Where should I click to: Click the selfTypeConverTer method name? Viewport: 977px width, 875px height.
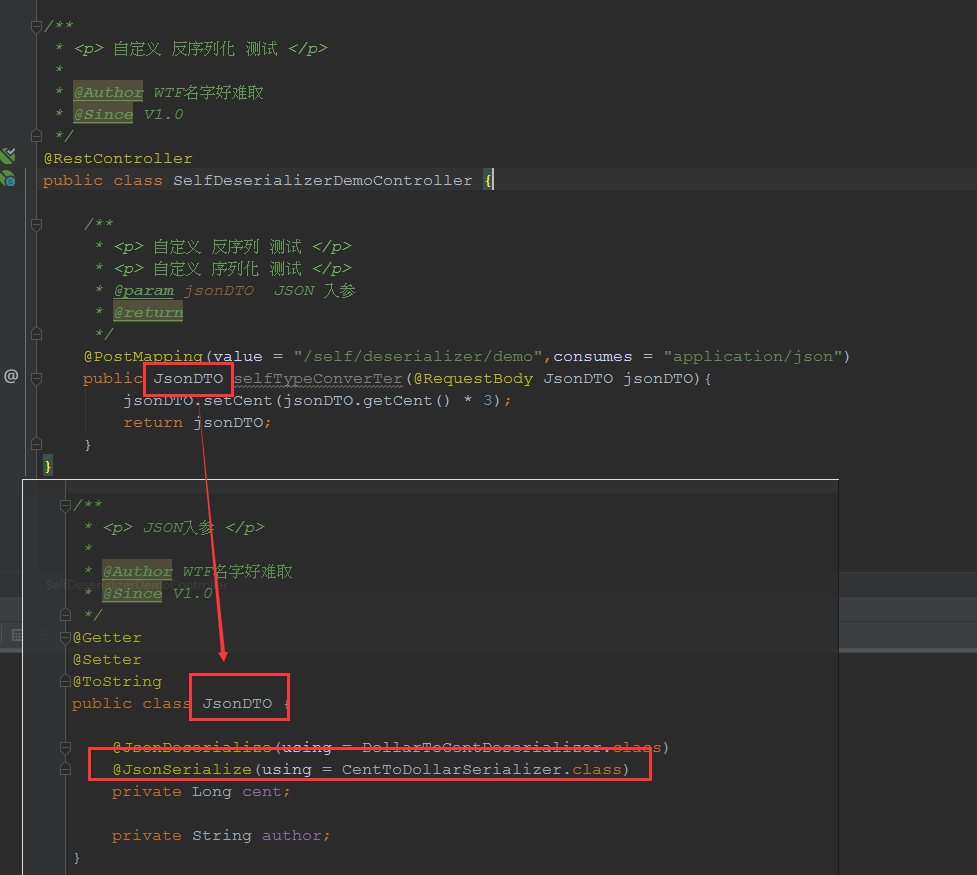click(x=318, y=378)
